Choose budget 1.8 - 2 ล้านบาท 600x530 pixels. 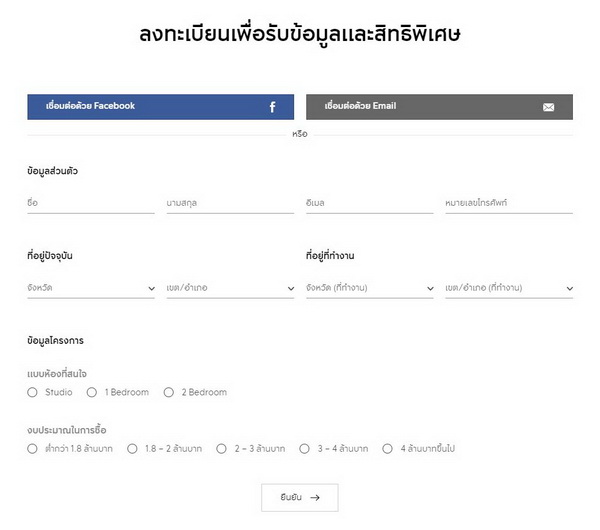132,449
